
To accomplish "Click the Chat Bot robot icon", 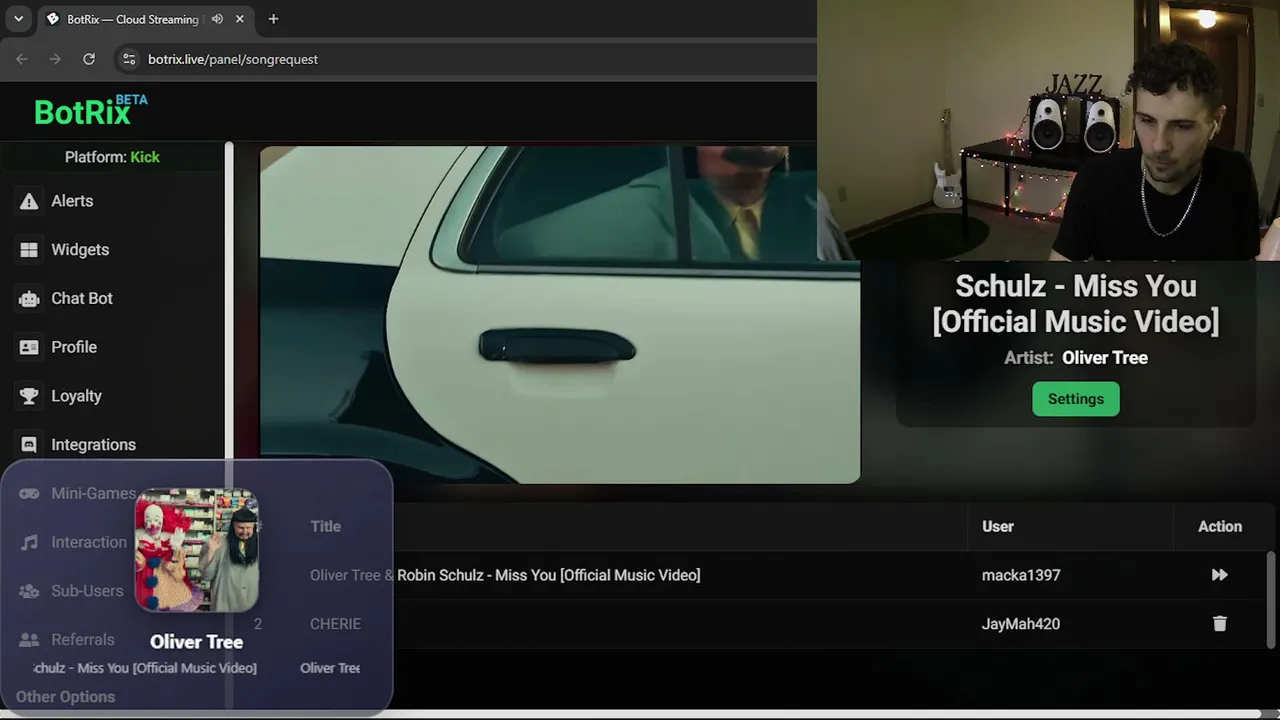I will 29,298.
